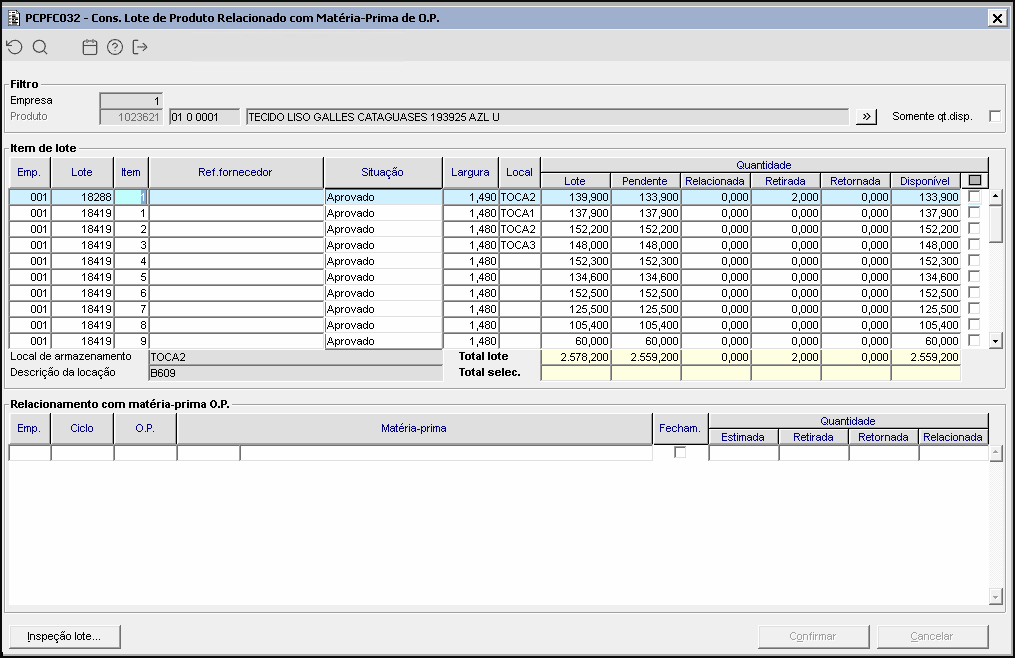The width and height of the screenshot is (1015, 658).
Task: Click lot list scrollbar up arrow
Action: click(995, 197)
